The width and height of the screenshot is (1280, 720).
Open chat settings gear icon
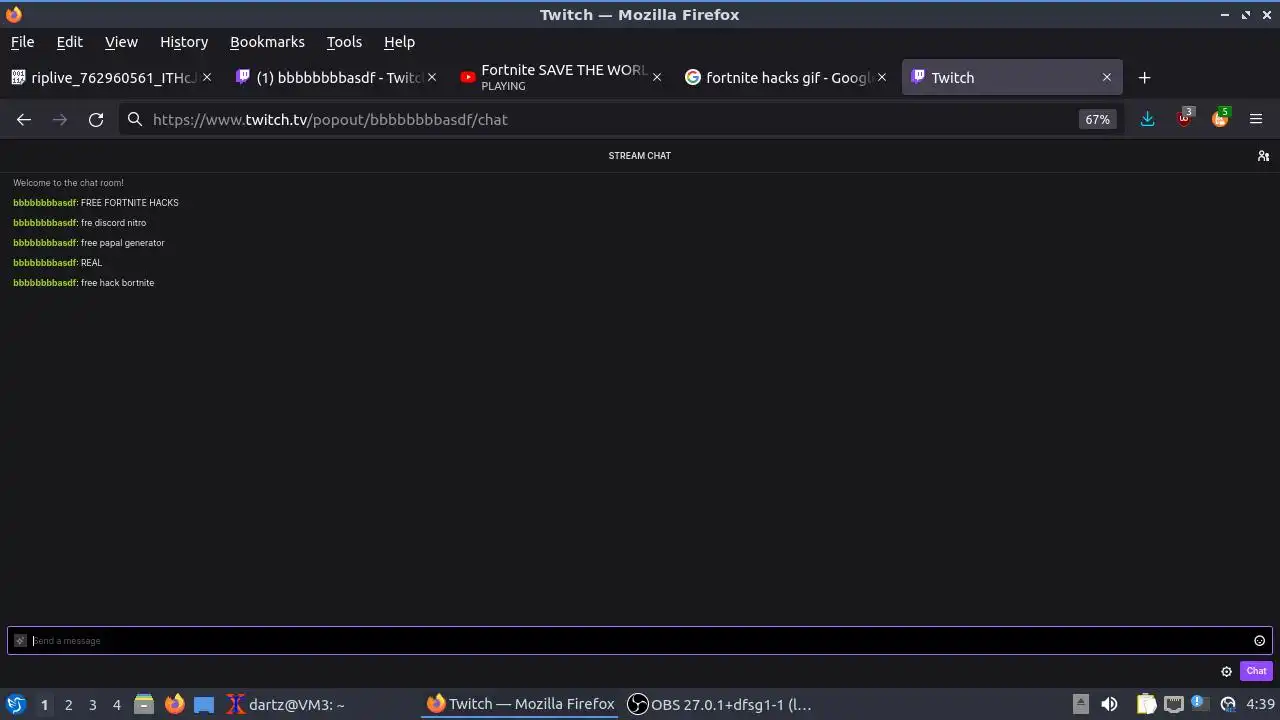1226,671
